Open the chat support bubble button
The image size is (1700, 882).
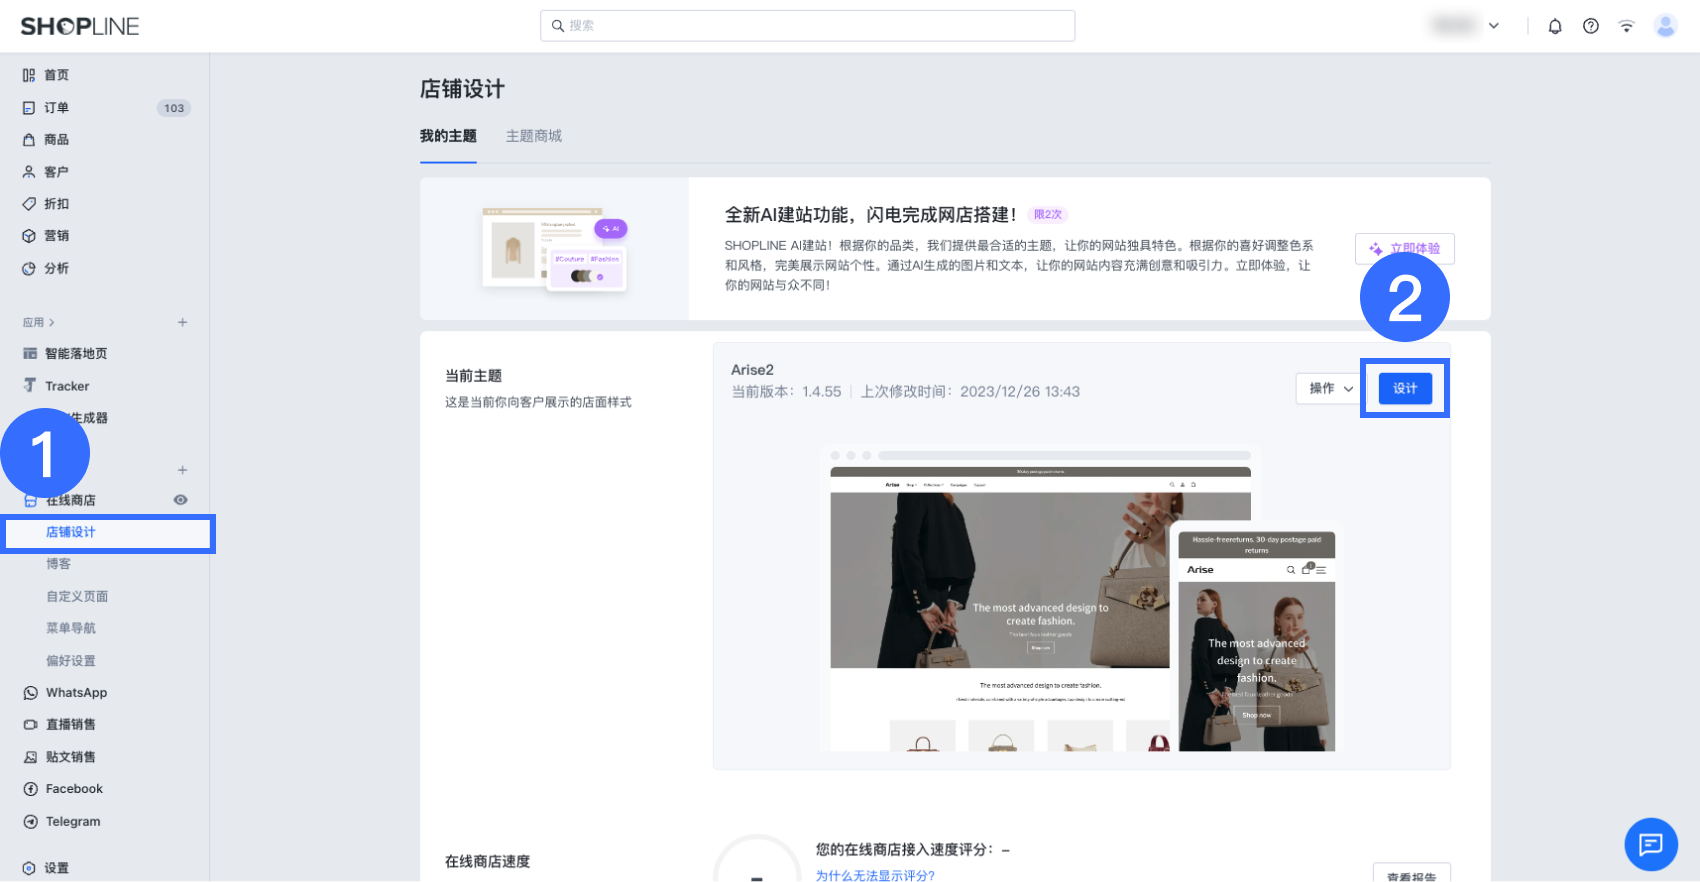tap(1651, 844)
